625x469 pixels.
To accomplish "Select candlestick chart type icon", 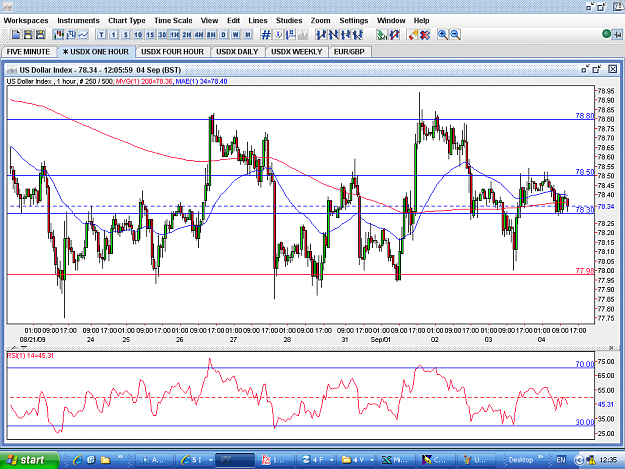I will 59,35.
